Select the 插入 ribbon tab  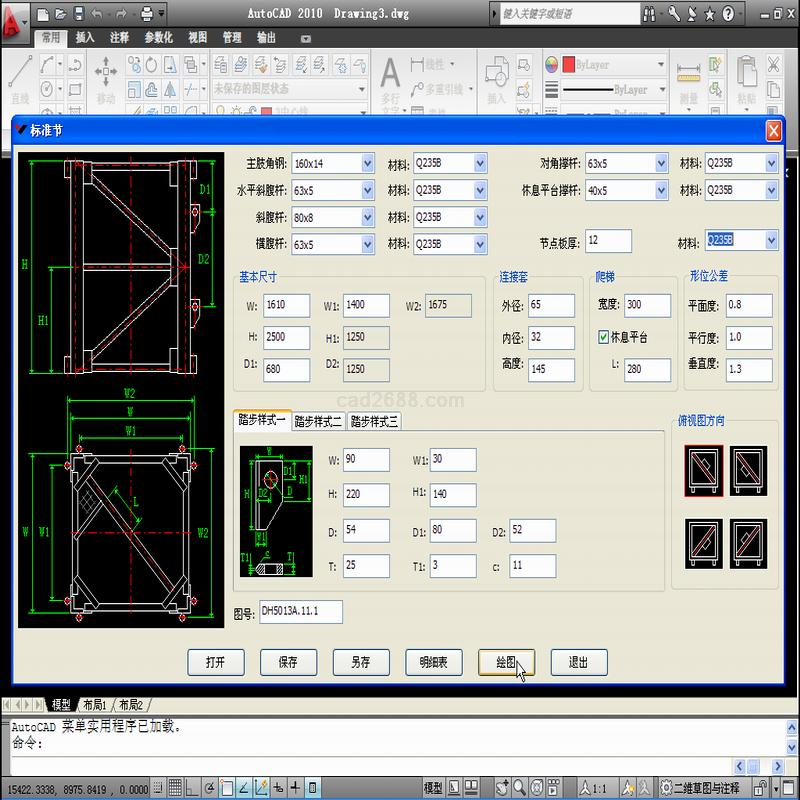(x=85, y=37)
